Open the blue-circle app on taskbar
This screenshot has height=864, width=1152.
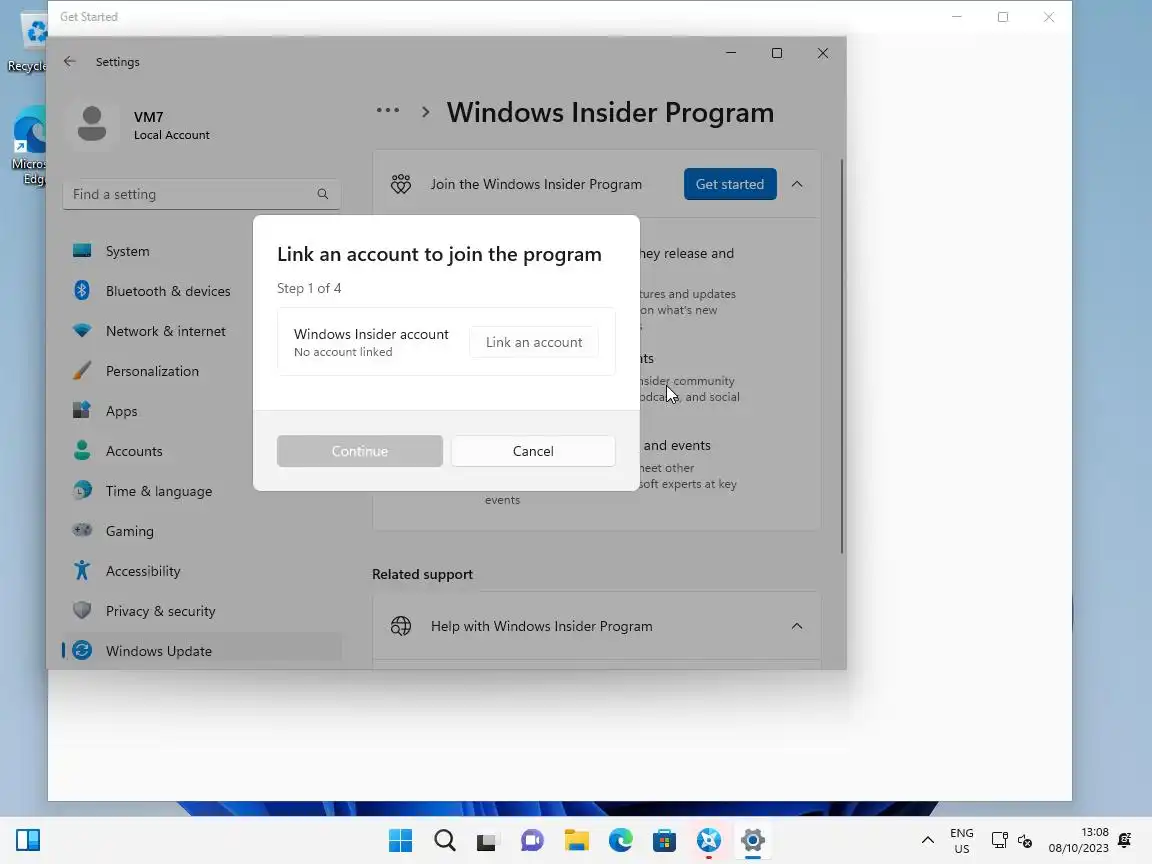pyautogui.click(x=708, y=840)
